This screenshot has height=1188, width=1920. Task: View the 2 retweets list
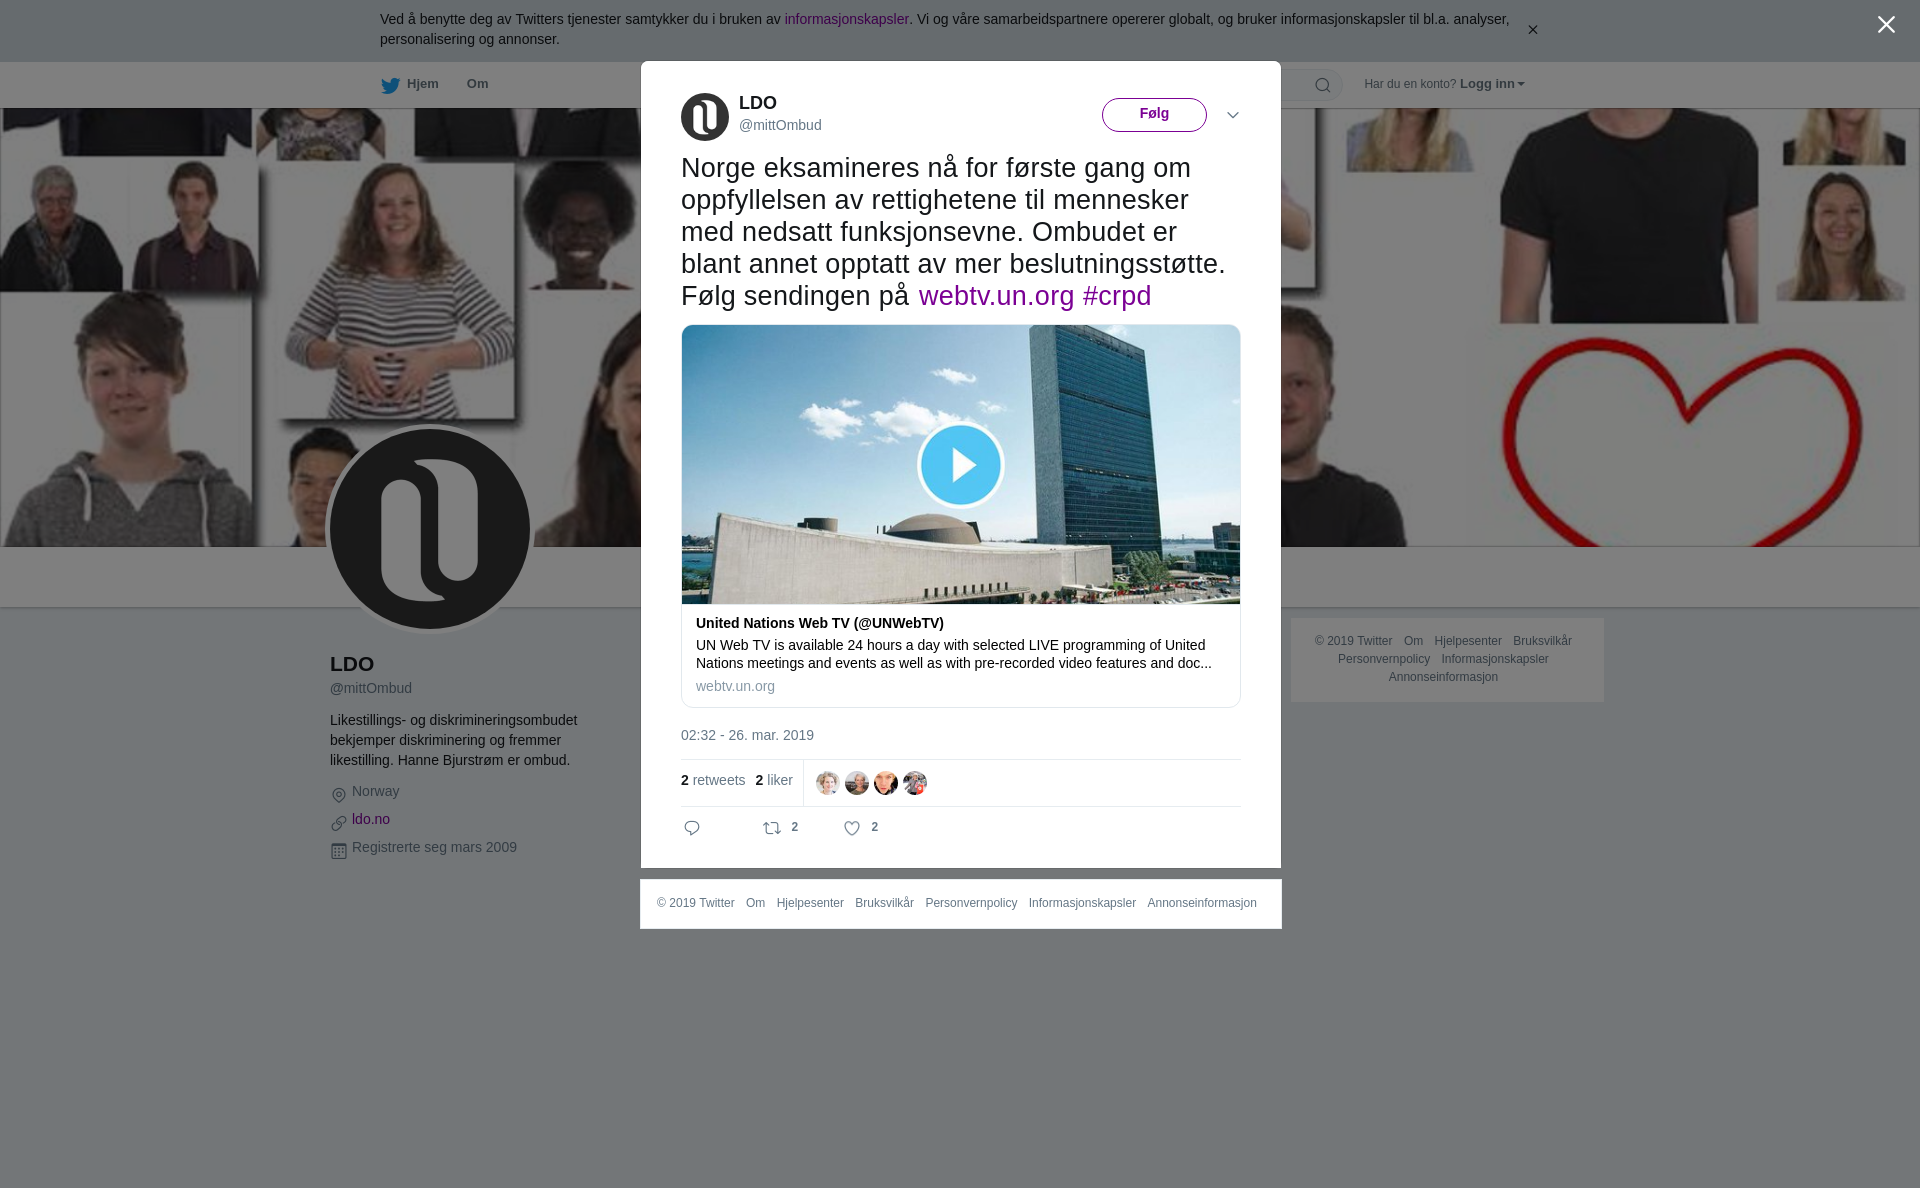coord(713,780)
